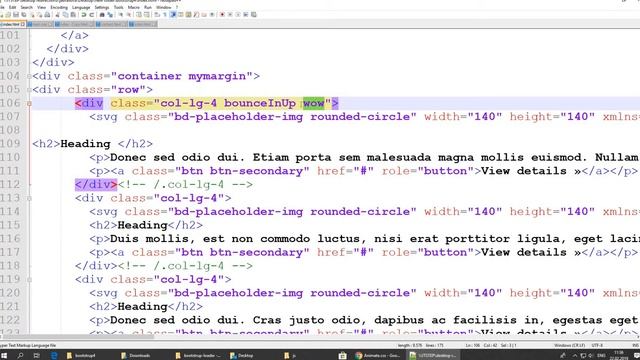Screen dimensions: 640x360
Task: Click the UTF-8 encoding status entry
Action: 597,345
